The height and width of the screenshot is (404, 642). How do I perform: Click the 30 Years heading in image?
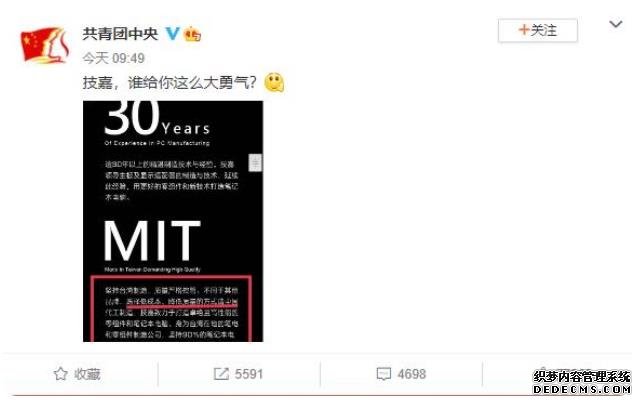[x=157, y=119]
